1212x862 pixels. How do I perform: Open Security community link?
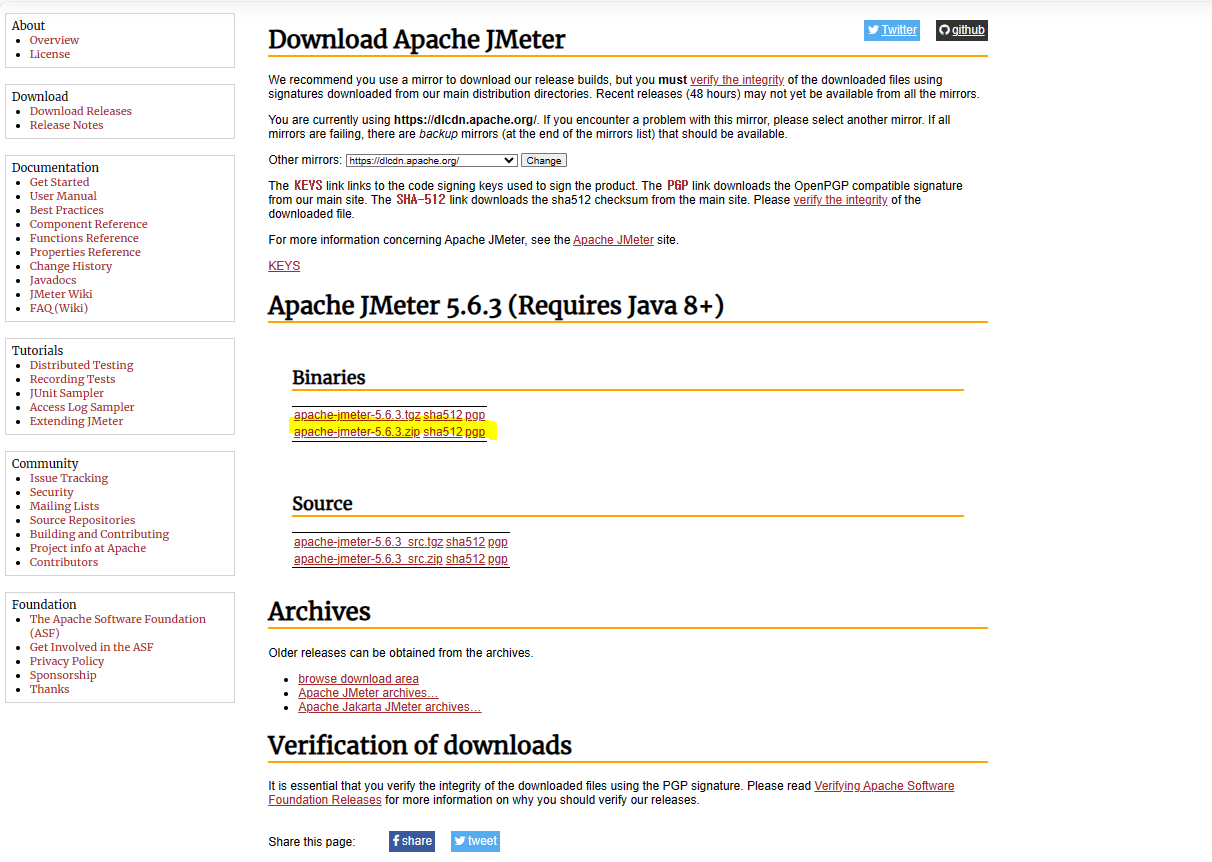pyautogui.click(x=52, y=492)
